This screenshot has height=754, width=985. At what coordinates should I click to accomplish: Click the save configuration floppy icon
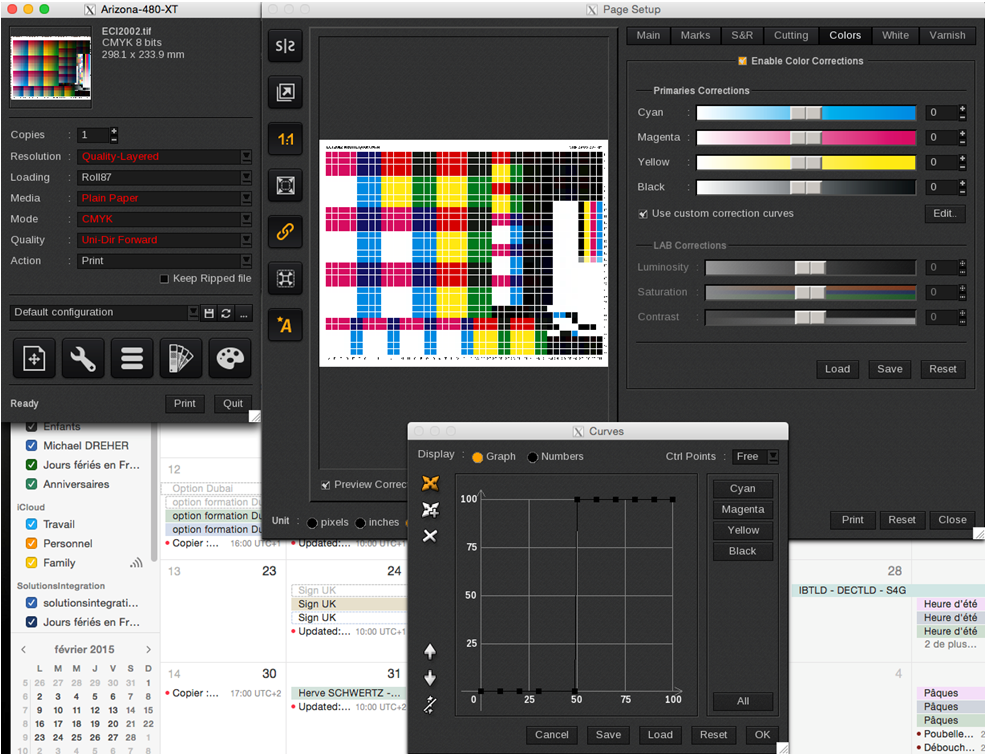209,313
